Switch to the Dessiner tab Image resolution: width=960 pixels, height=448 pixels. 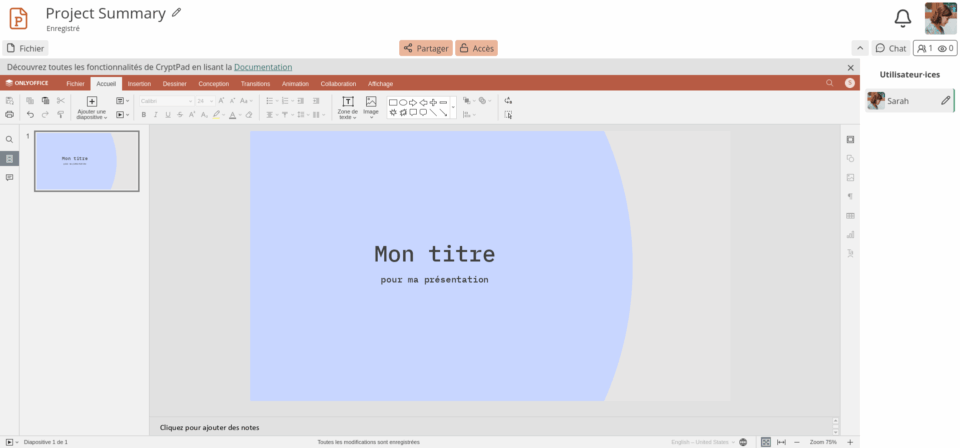[x=174, y=84]
